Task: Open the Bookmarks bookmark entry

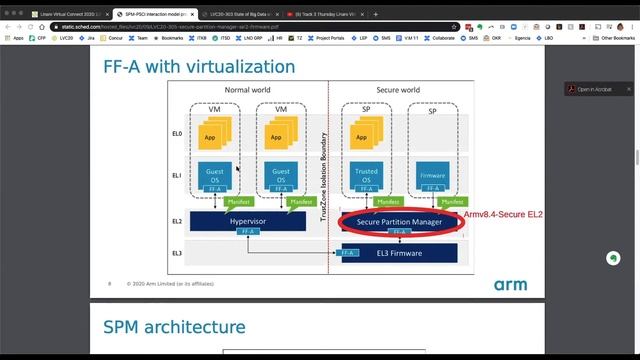Action: pyautogui.click(x=168, y=38)
